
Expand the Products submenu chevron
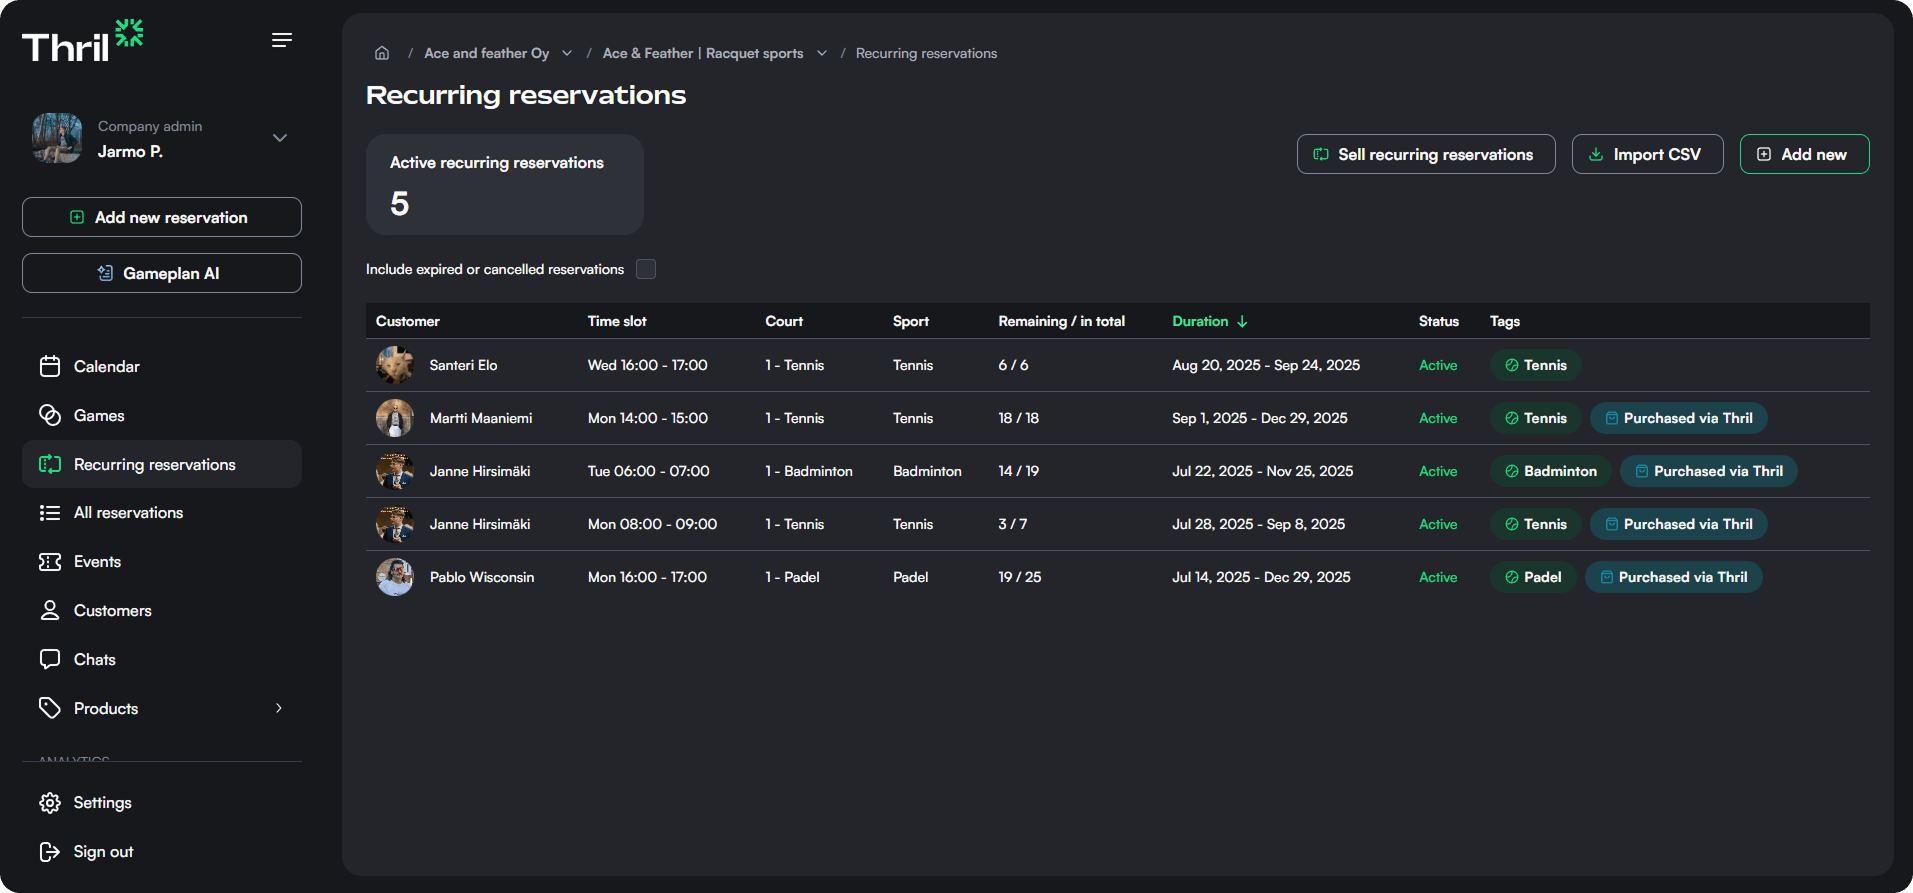coord(279,709)
